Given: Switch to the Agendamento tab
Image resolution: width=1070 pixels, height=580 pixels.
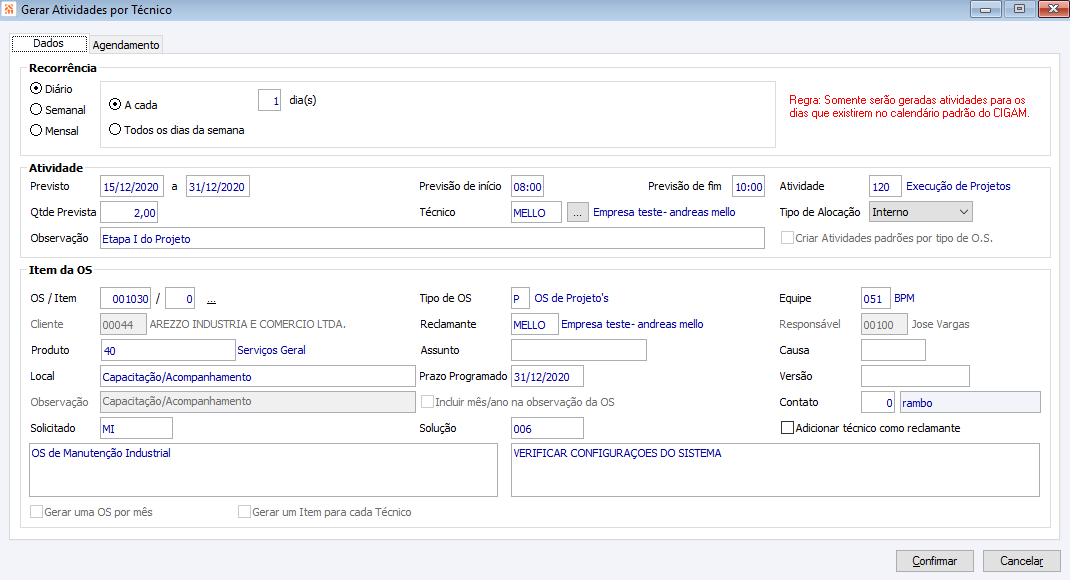Looking at the screenshot, I should (126, 45).
